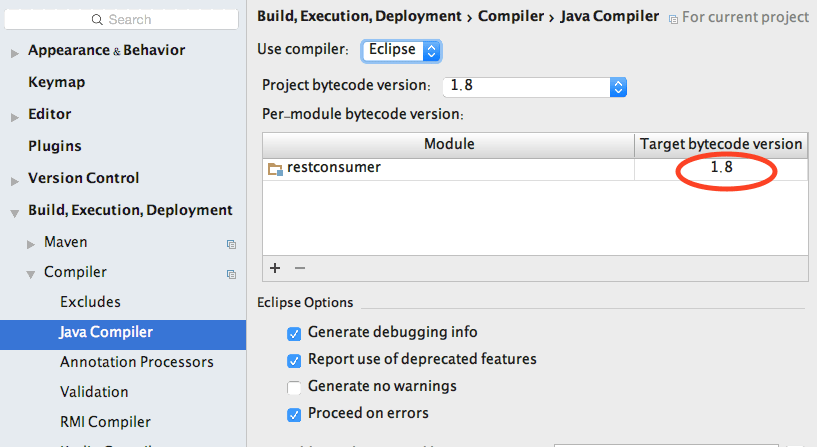
Task: Click restconsumer module folder icon
Action: (x=275, y=169)
